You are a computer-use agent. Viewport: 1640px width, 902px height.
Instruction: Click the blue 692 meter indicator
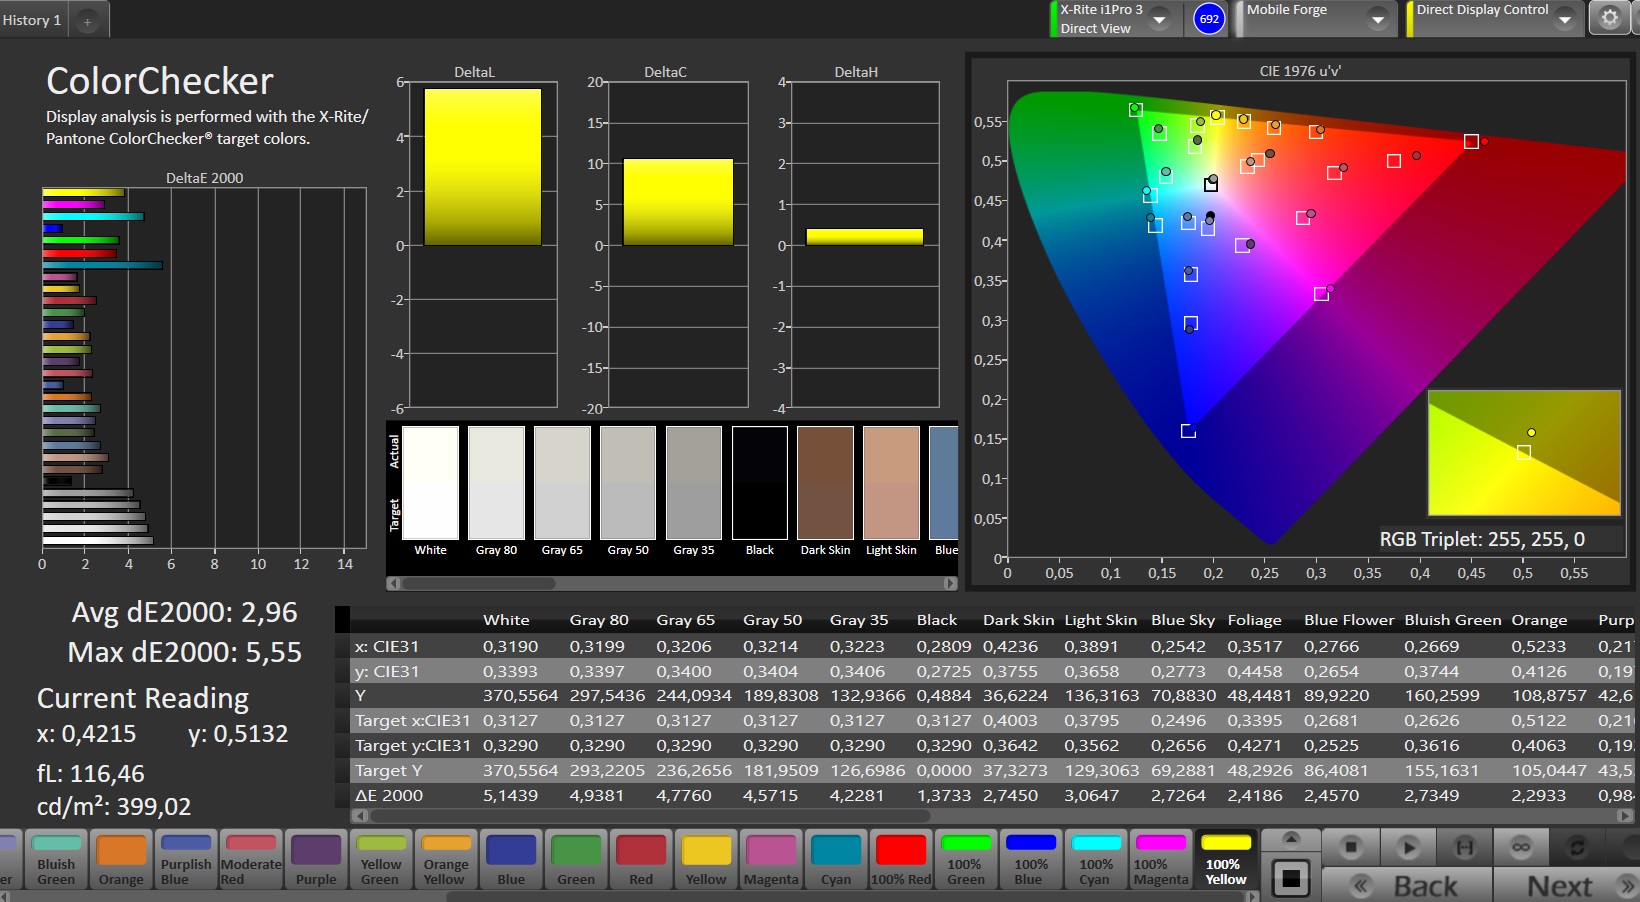coord(1209,19)
